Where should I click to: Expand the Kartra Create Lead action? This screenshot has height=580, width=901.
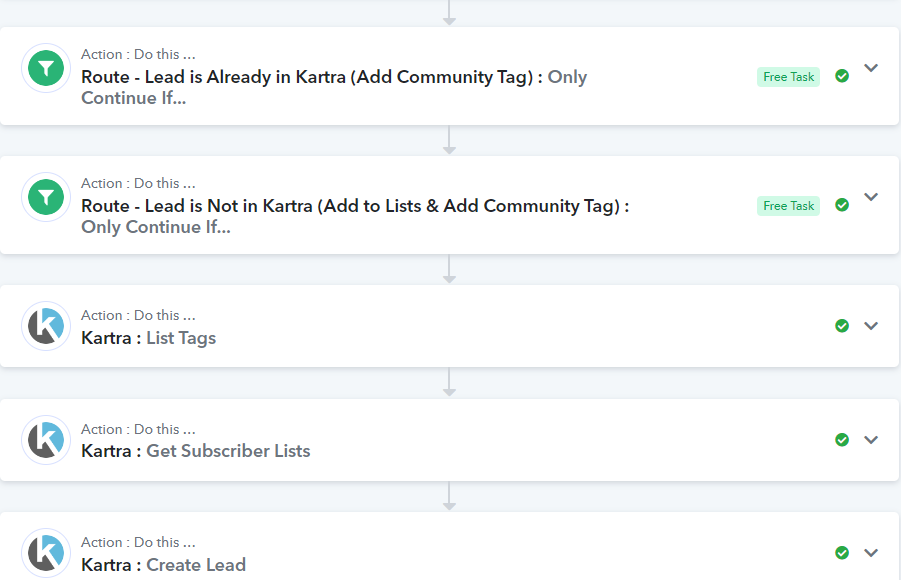click(x=871, y=553)
